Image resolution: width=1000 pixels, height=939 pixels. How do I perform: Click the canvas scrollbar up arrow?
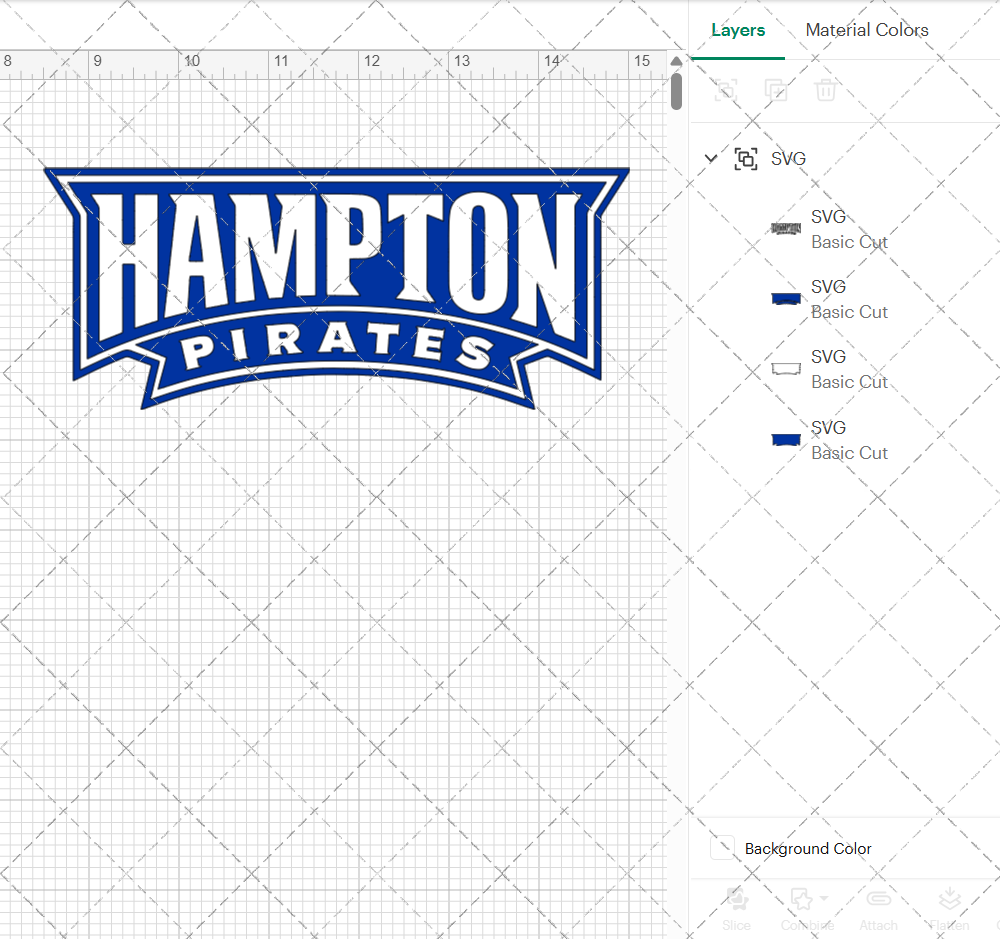pyautogui.click(x=676, y=61)
